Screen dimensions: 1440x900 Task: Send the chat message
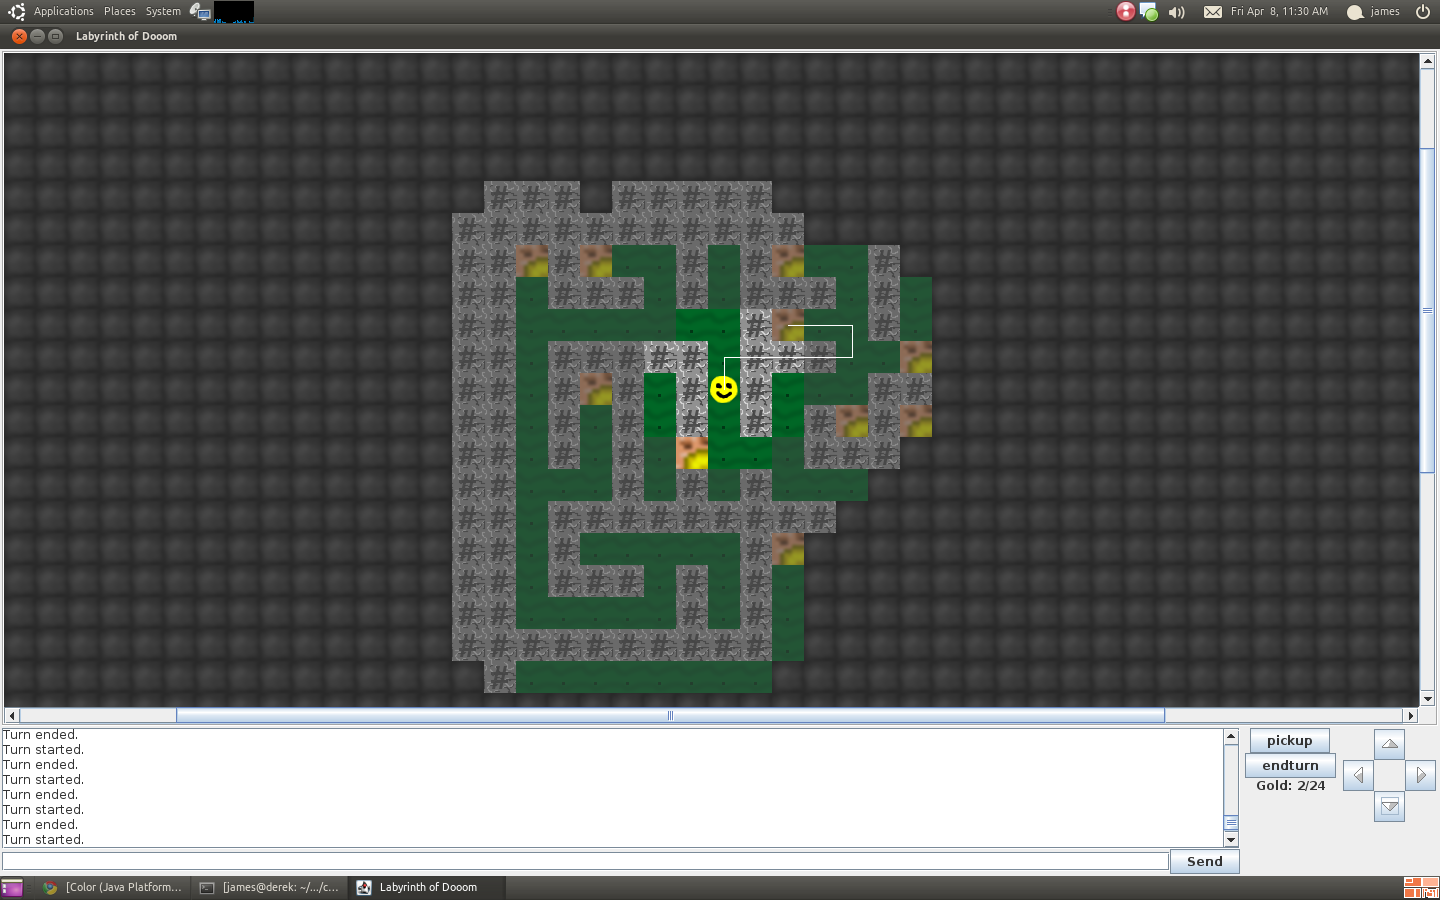pos(1204,862)
